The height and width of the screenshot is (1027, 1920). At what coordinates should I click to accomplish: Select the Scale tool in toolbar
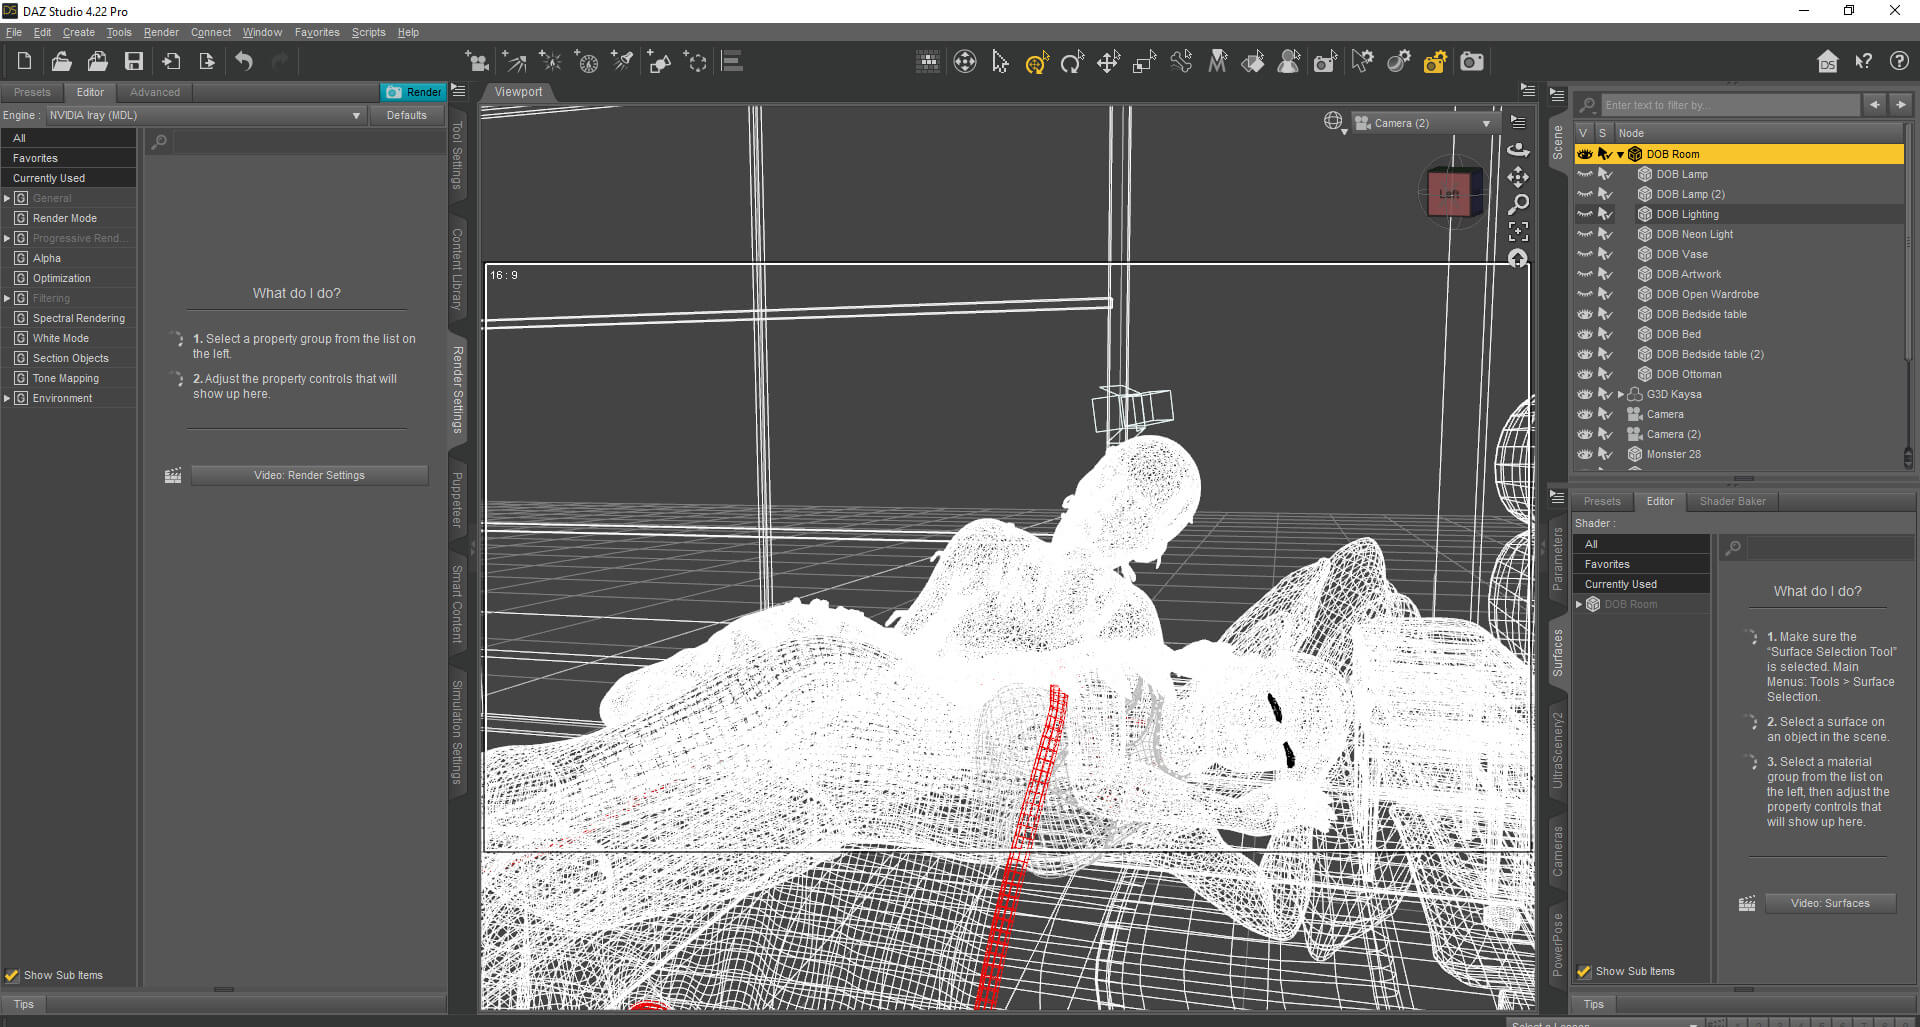pos(1144,62)
